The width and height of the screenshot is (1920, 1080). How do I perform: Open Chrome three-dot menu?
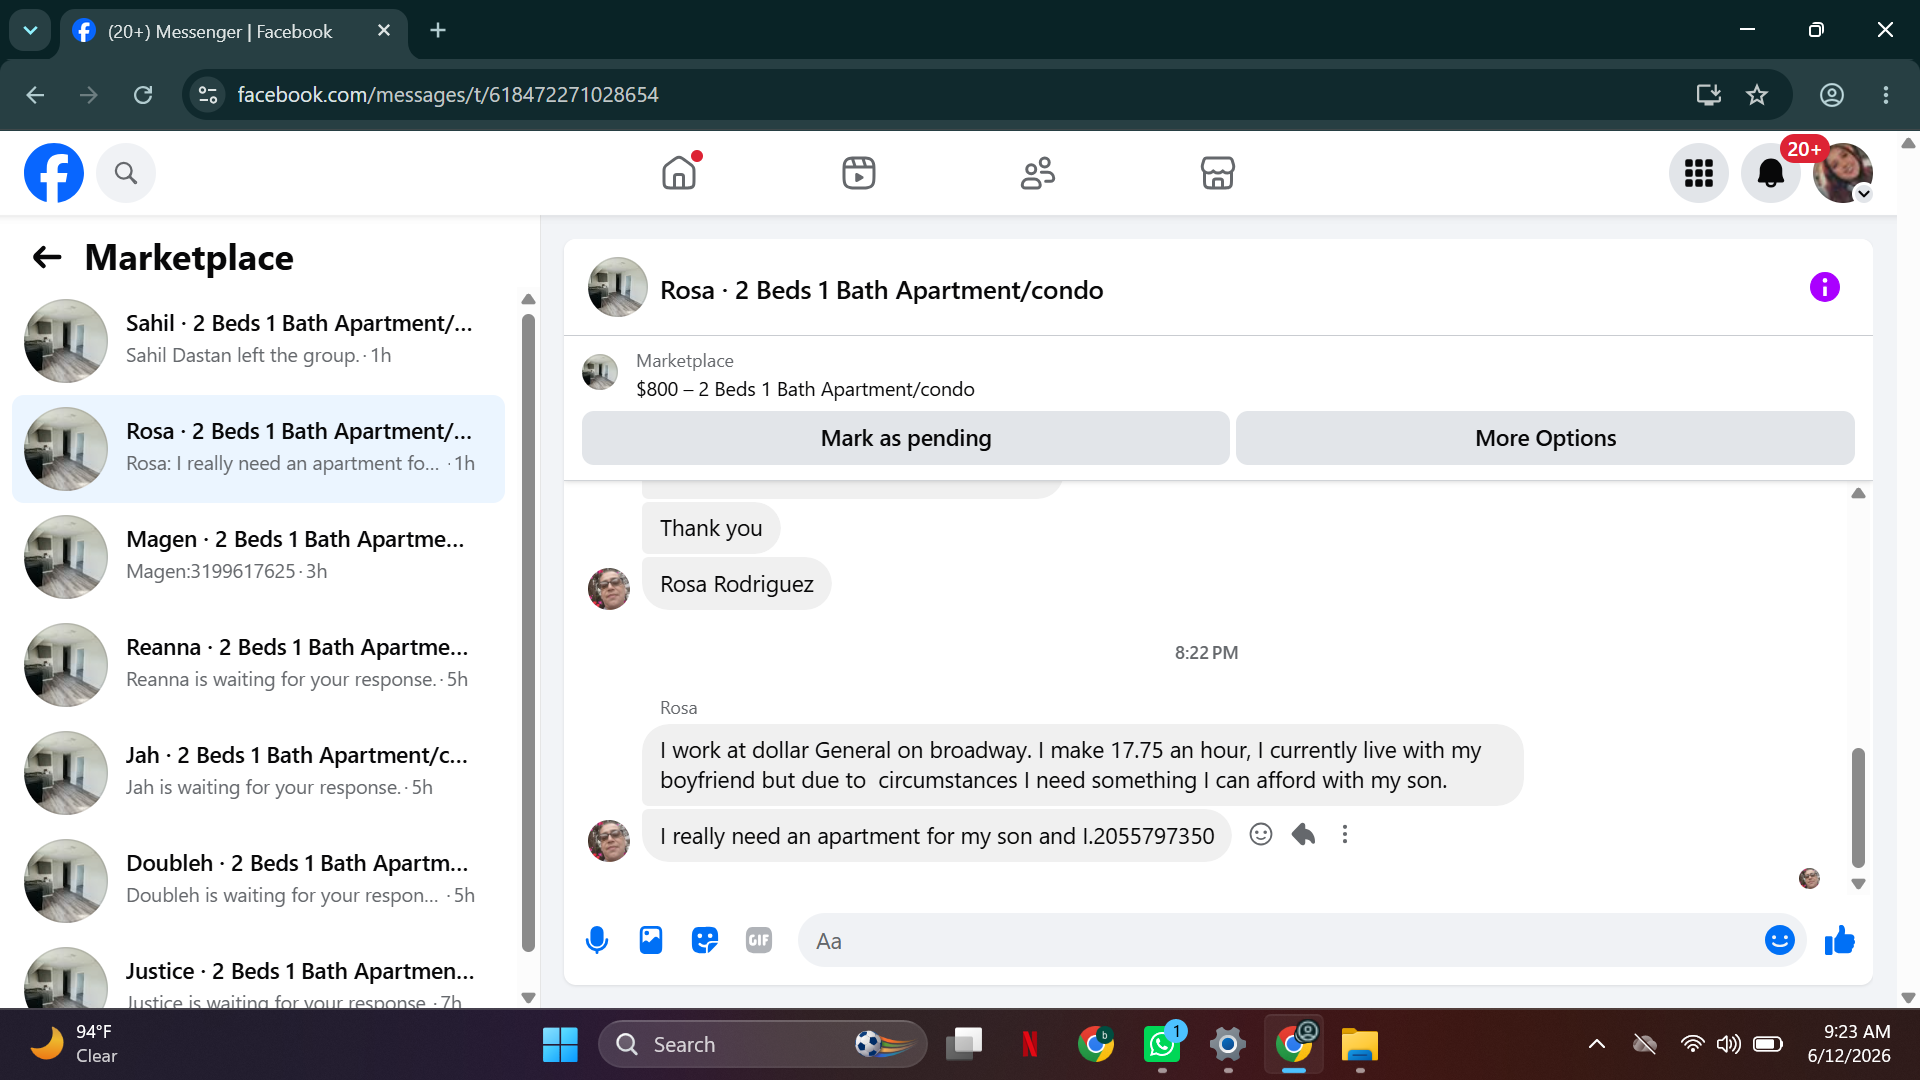pyautogui.click(x=1886, y=95)
